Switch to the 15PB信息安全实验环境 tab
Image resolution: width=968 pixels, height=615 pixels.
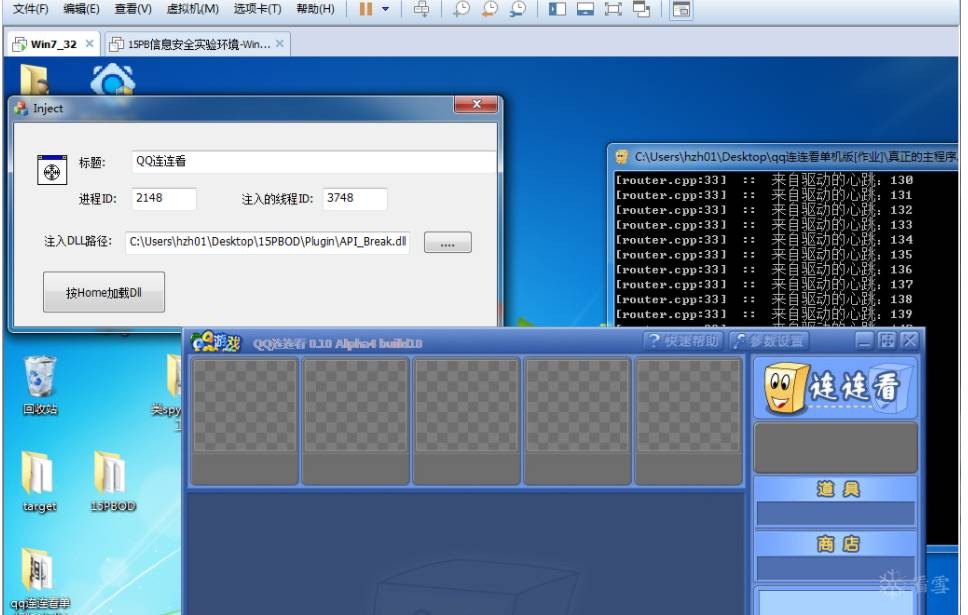198,44
